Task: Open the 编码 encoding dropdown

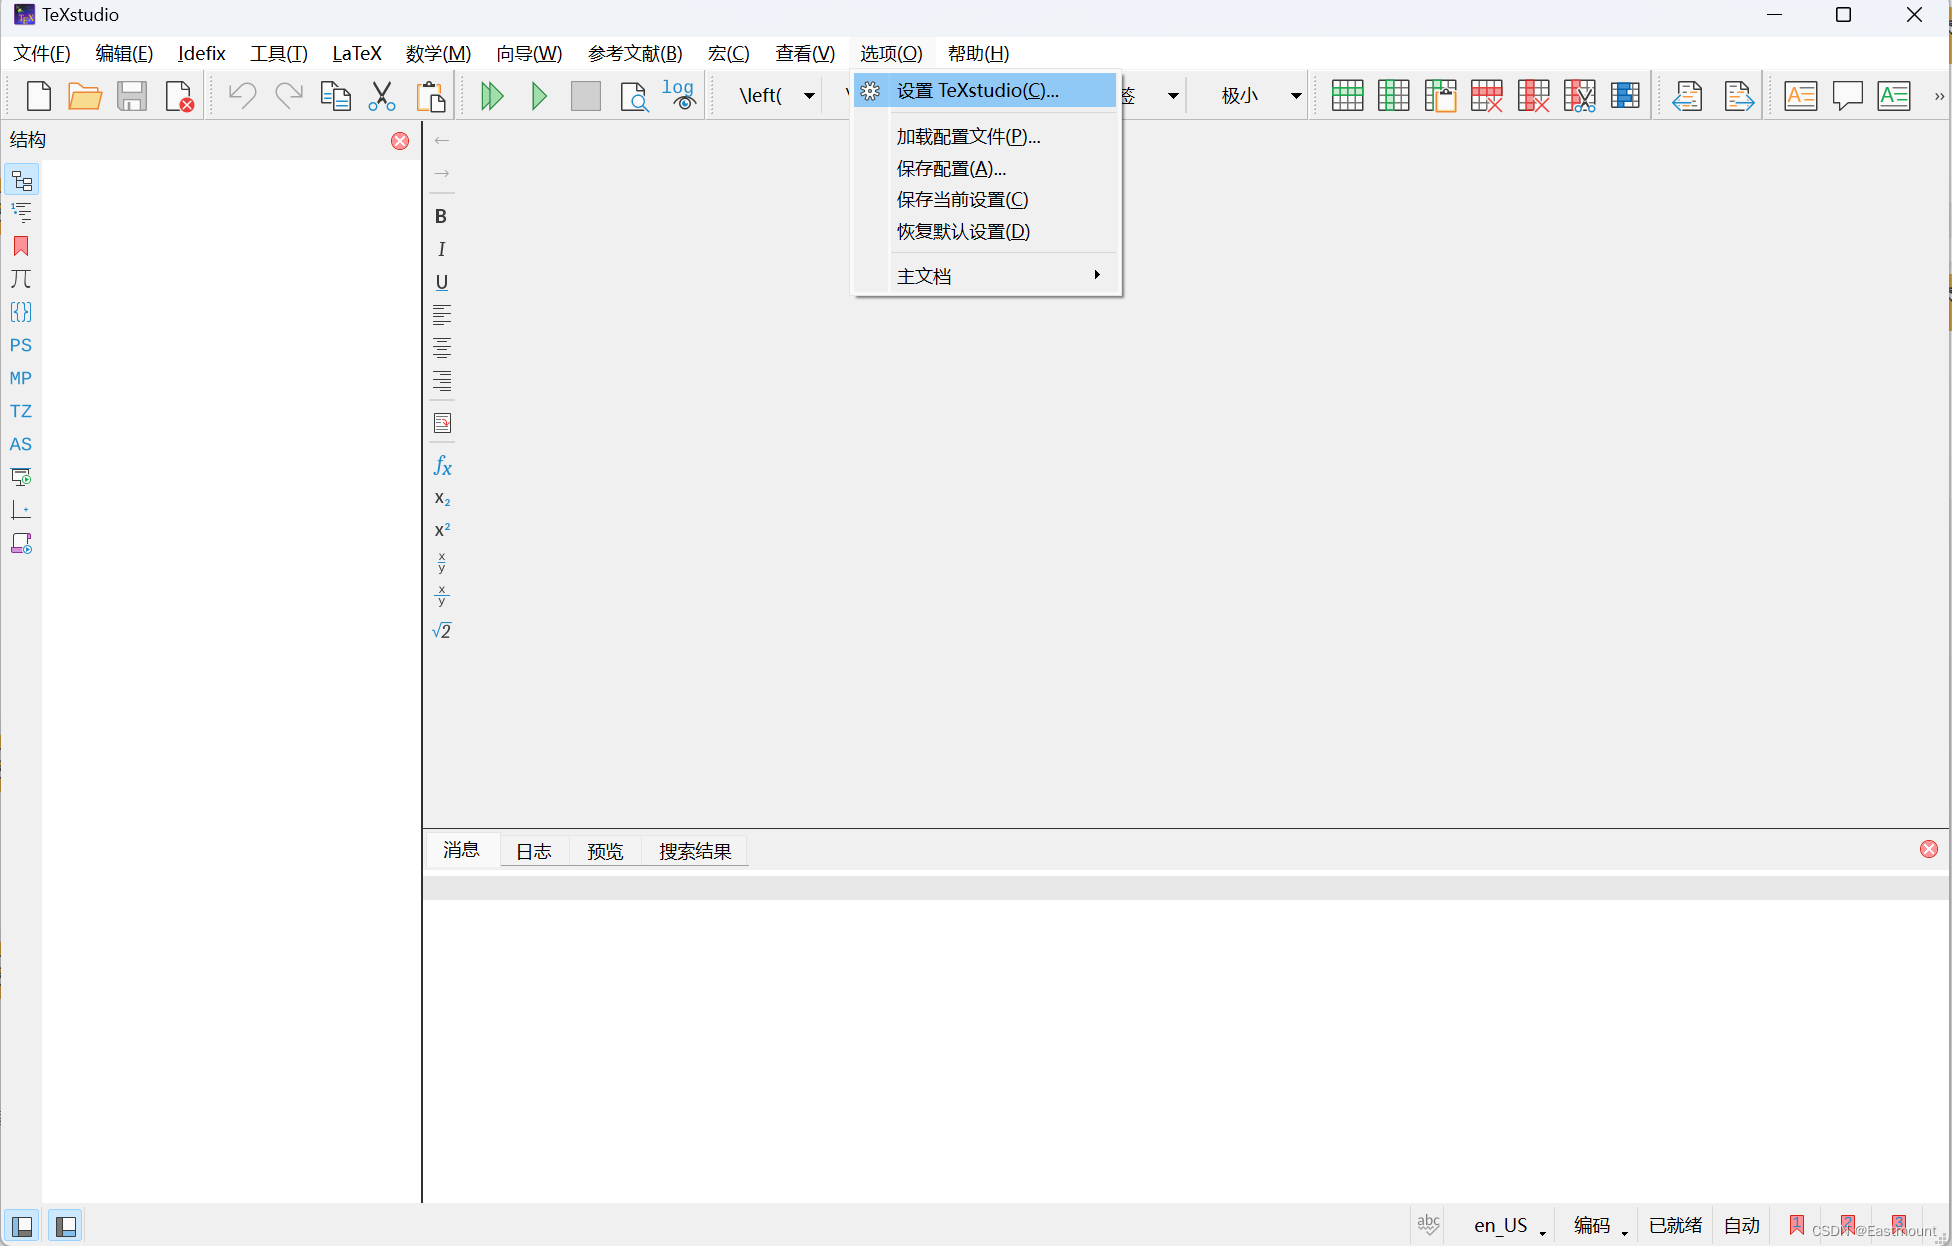Action: click(1600, 1226)
